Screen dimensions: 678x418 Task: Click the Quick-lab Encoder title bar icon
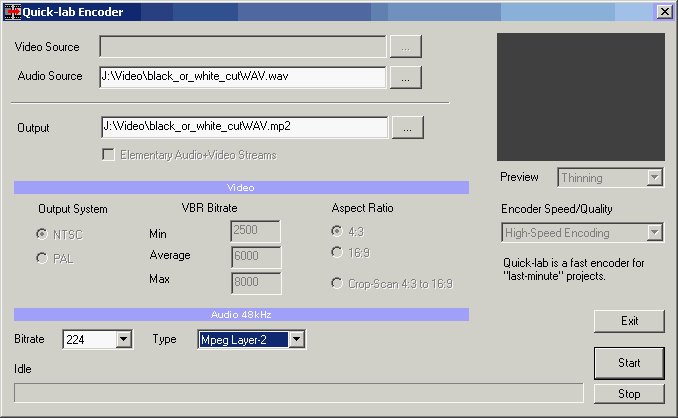[13, 12]
